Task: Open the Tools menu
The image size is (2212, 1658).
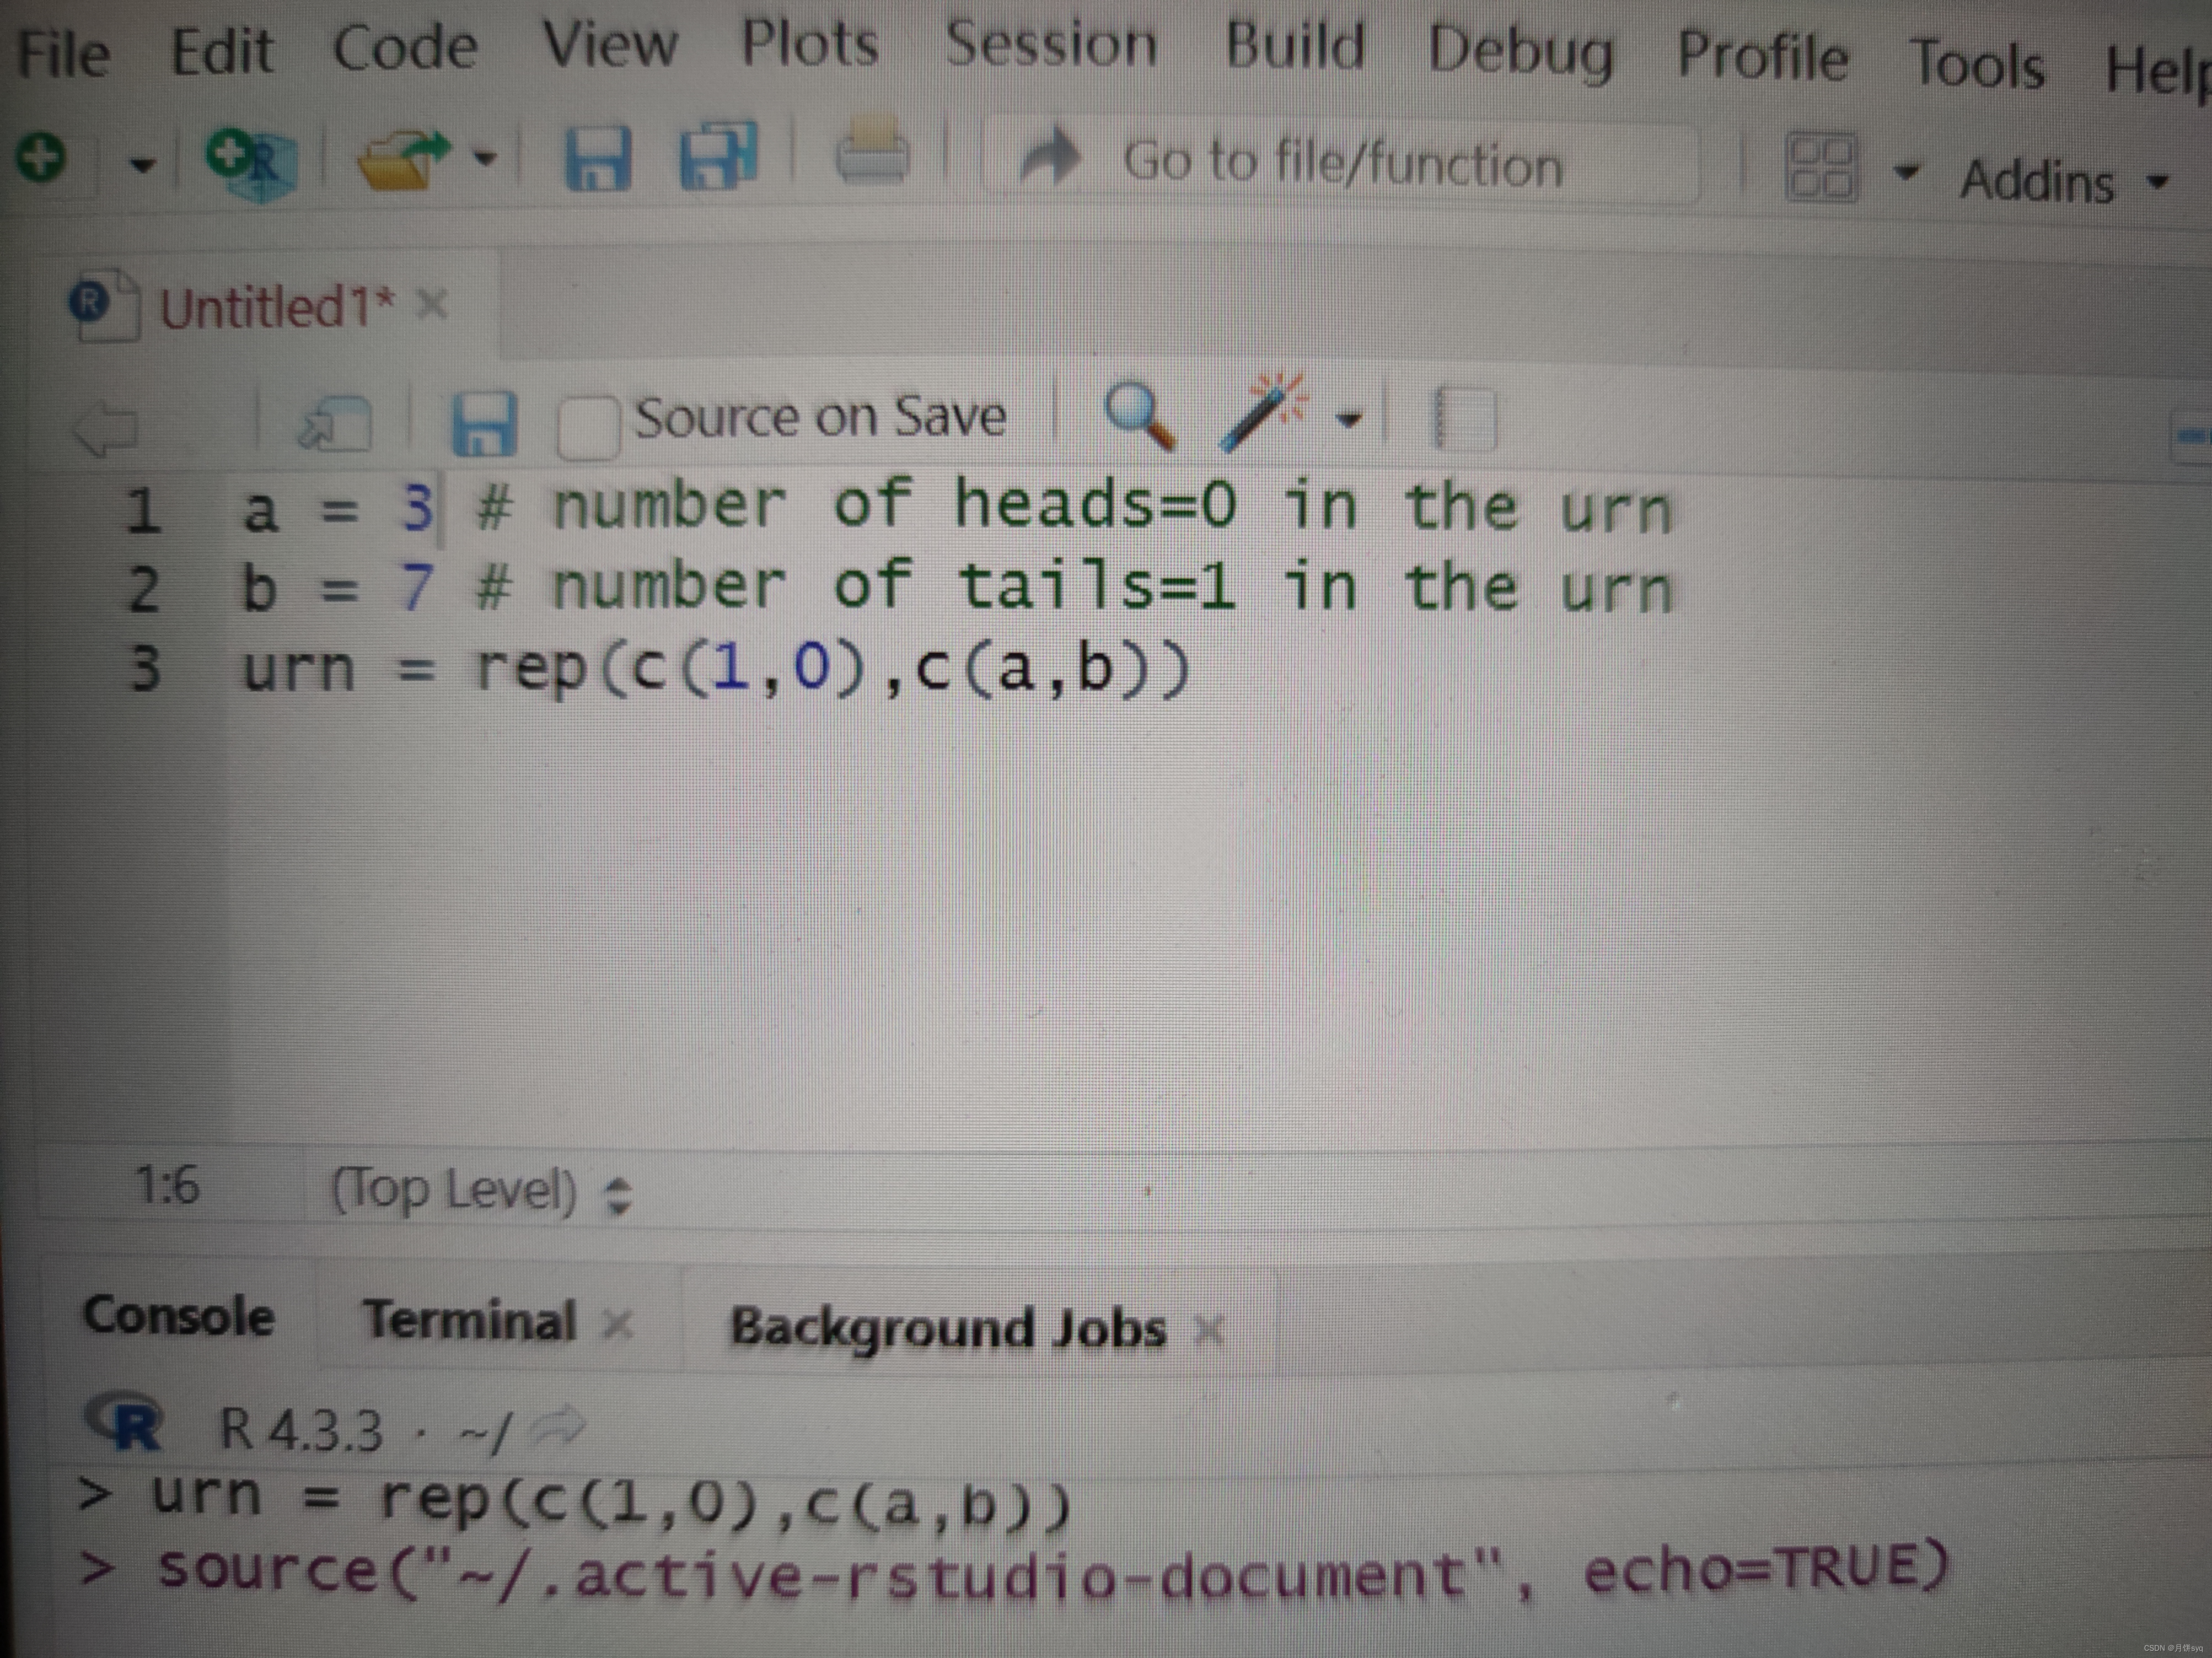Action: pos(1977,65)
